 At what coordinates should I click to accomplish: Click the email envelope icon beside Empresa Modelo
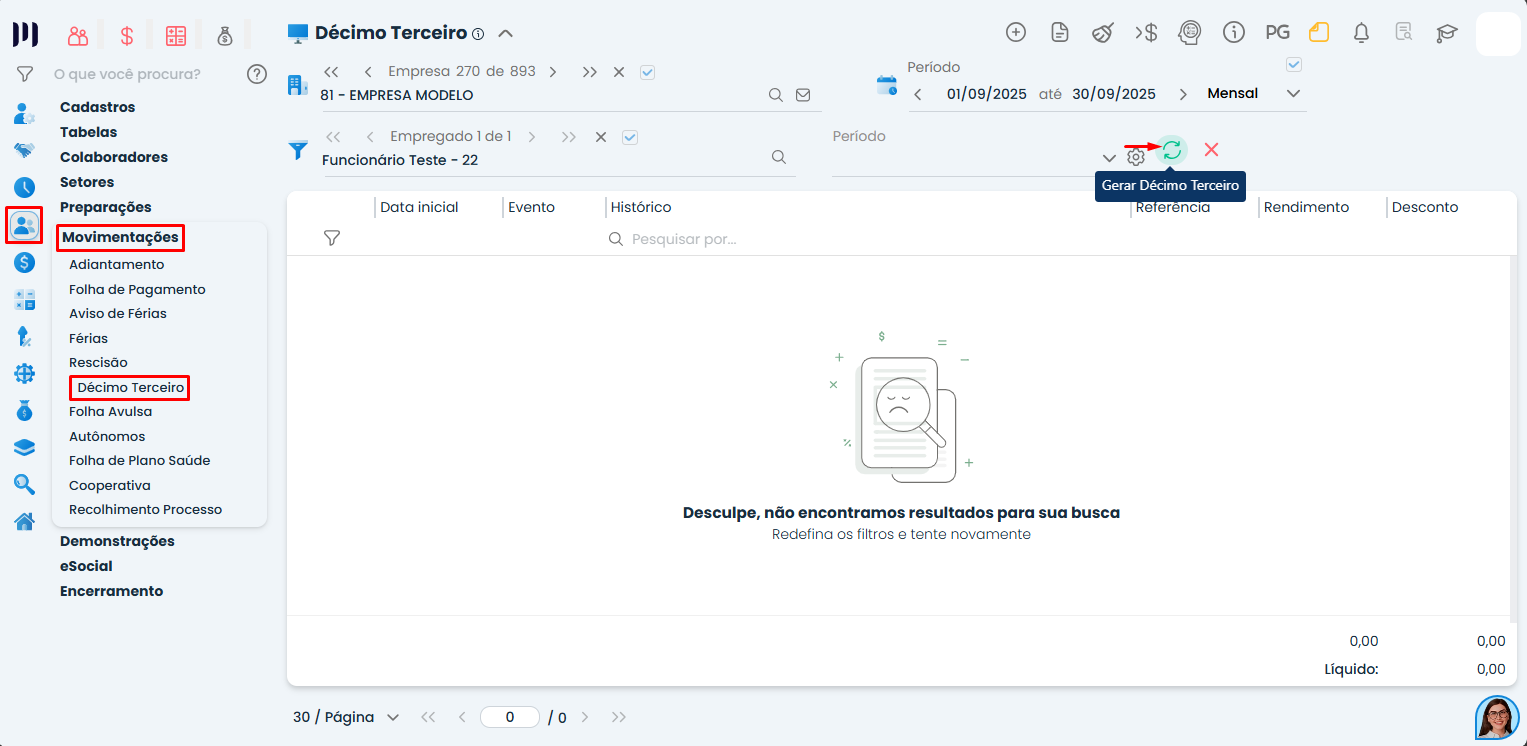(803, 95)
